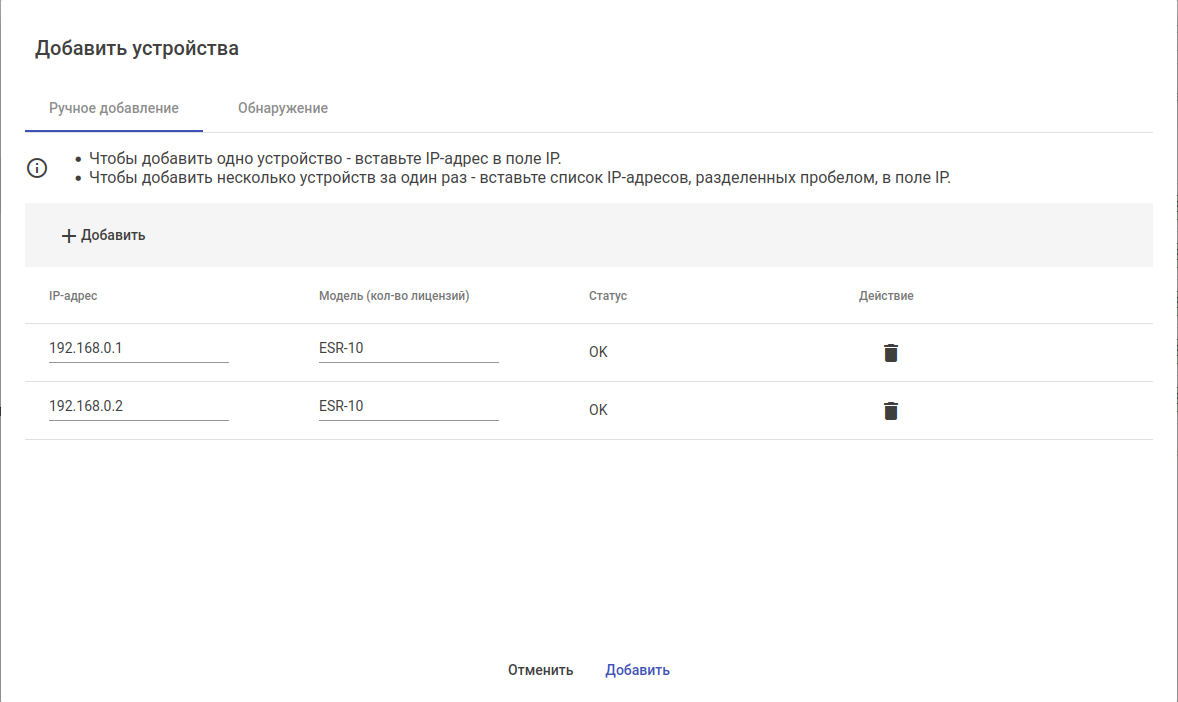Click the info icon beside instructions
Image resolution: width=1178 pixels, height=702 pixels.
(37, 168)
